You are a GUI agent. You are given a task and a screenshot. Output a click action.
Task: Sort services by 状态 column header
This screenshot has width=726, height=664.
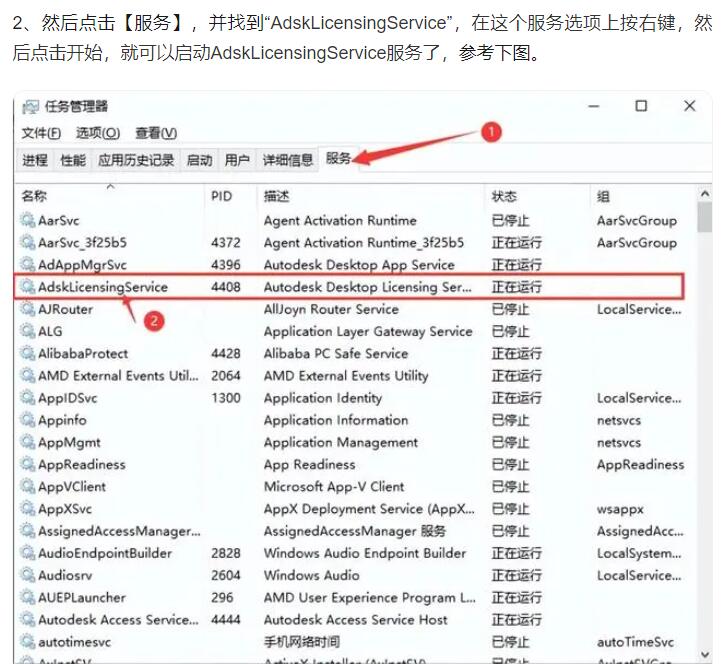point(504,197)
